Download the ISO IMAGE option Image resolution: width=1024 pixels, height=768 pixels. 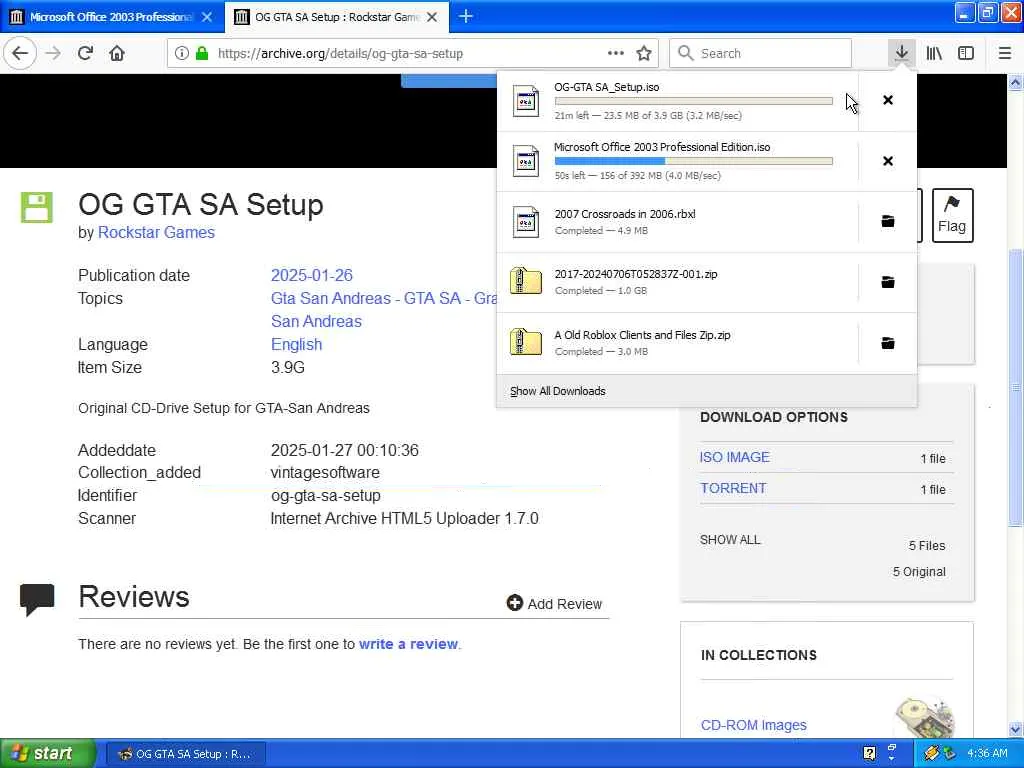click(x=734, y=457)
